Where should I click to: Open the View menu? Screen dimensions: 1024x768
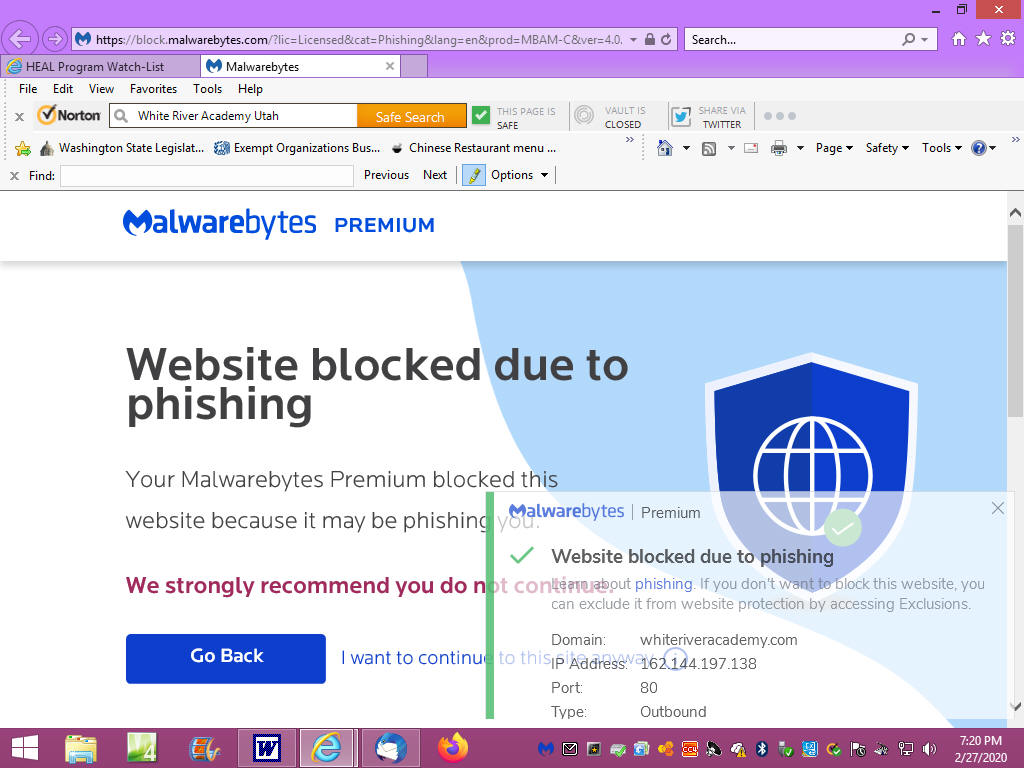[101, 89]
